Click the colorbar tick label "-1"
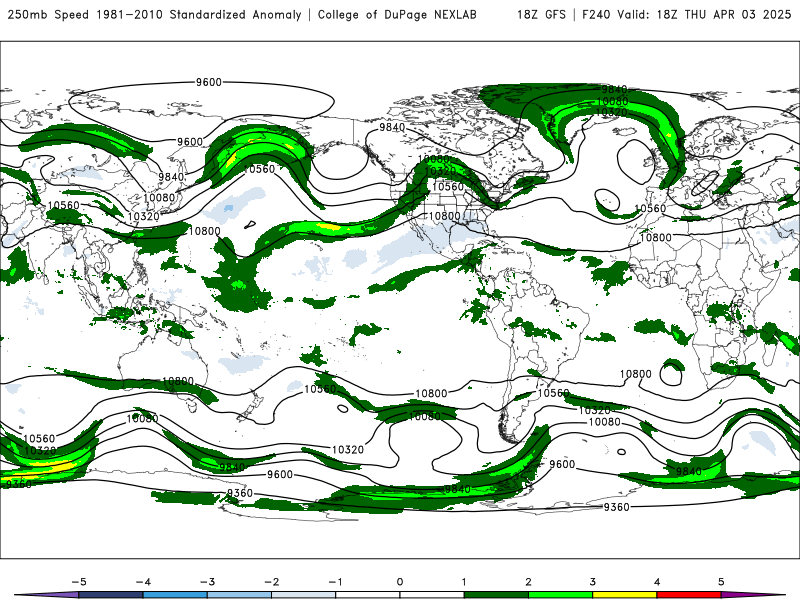 (x=336, y=582)
